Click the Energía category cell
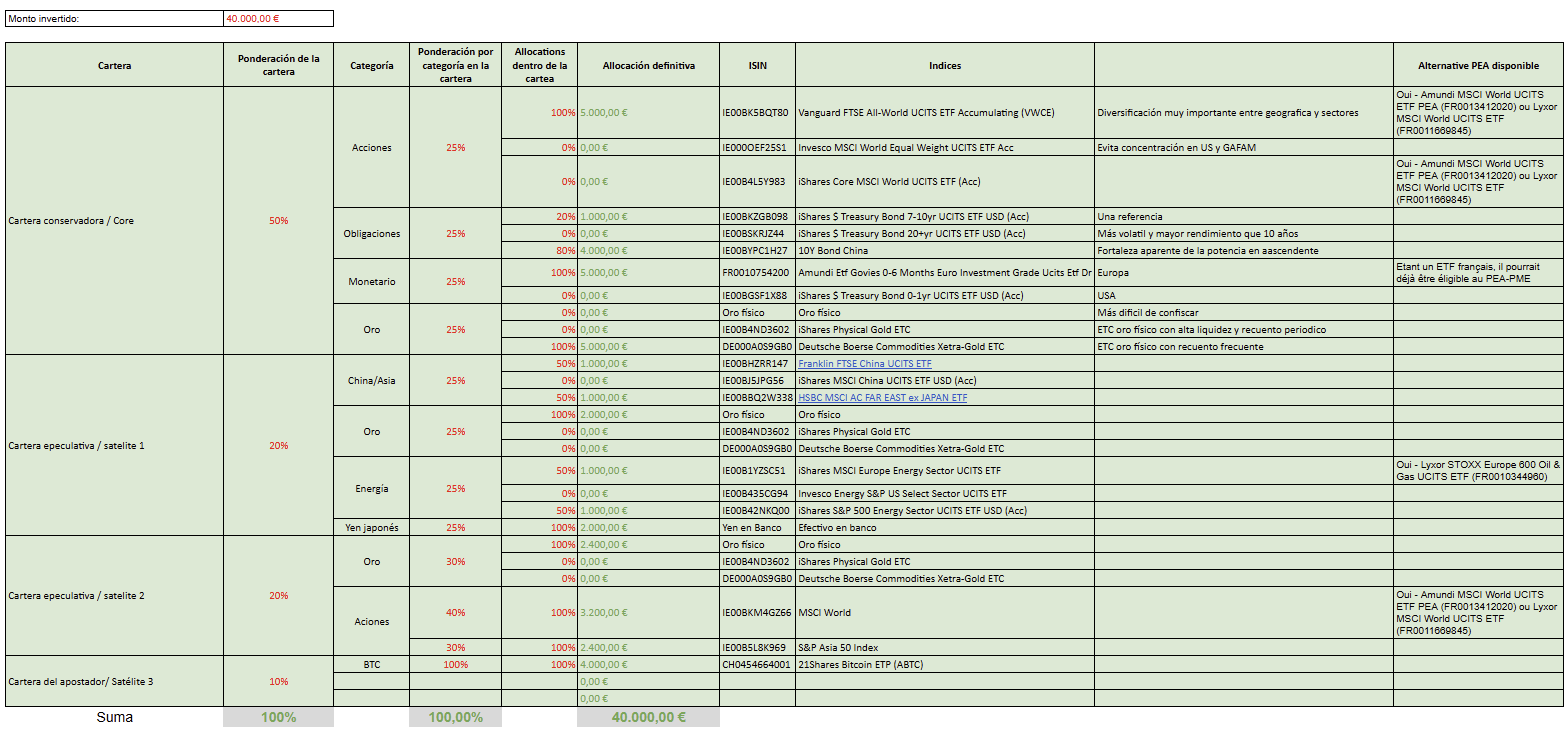This screenshot has width=1567, height=732. (371, 489)
